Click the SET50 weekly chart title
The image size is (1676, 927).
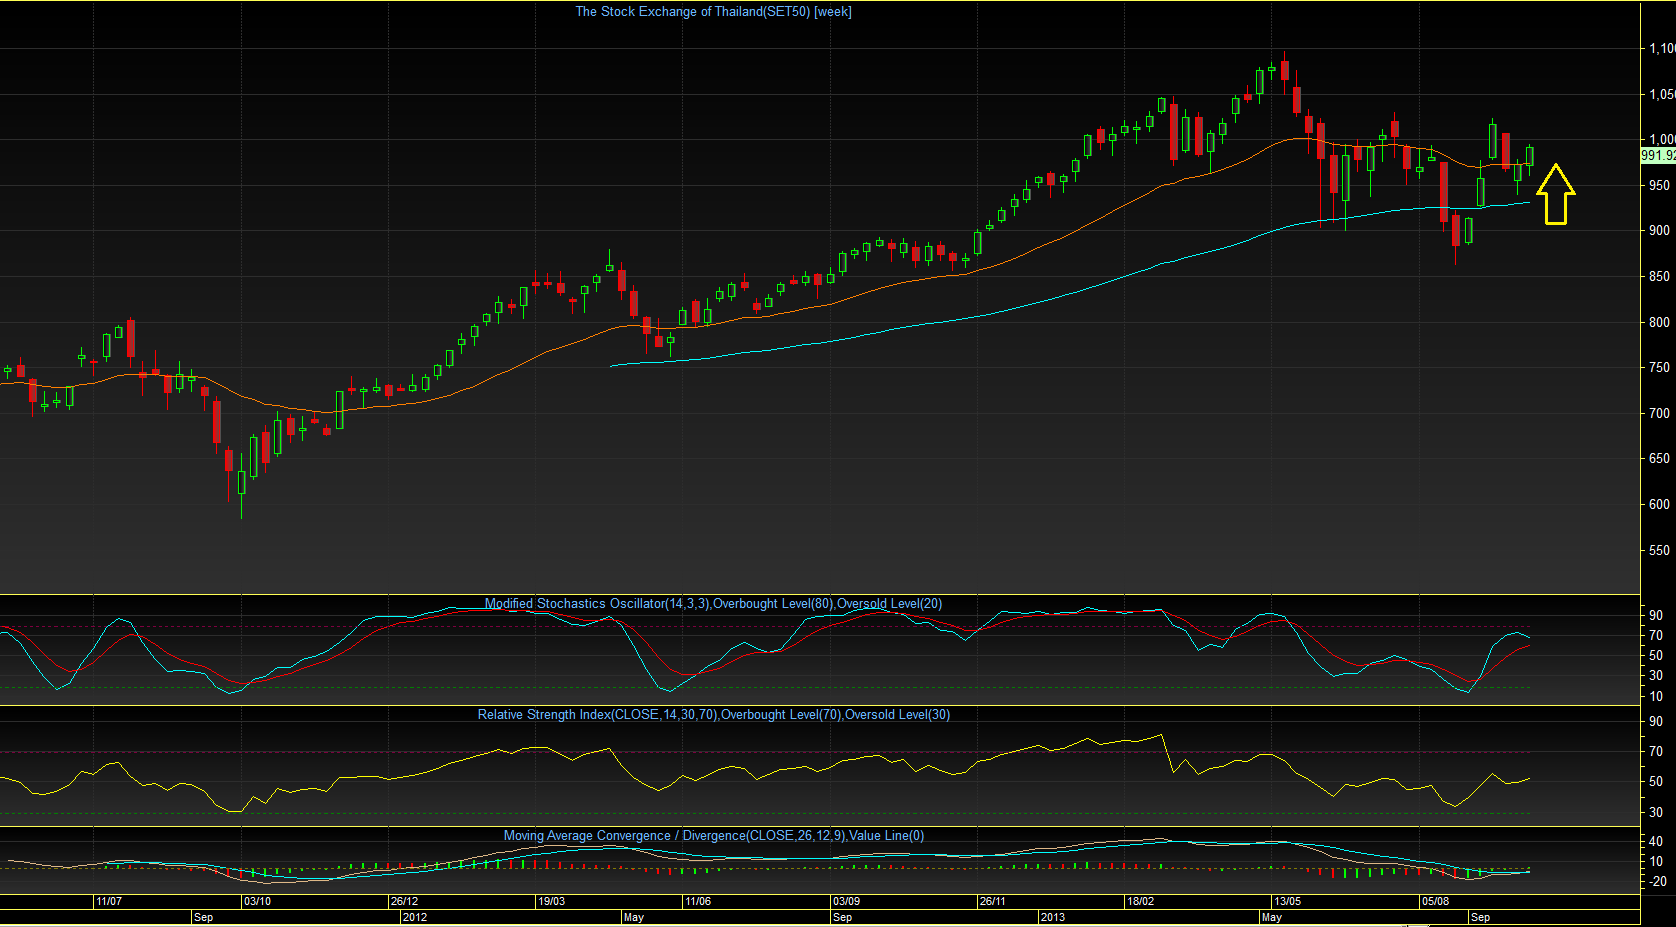(x=713, y=12)
